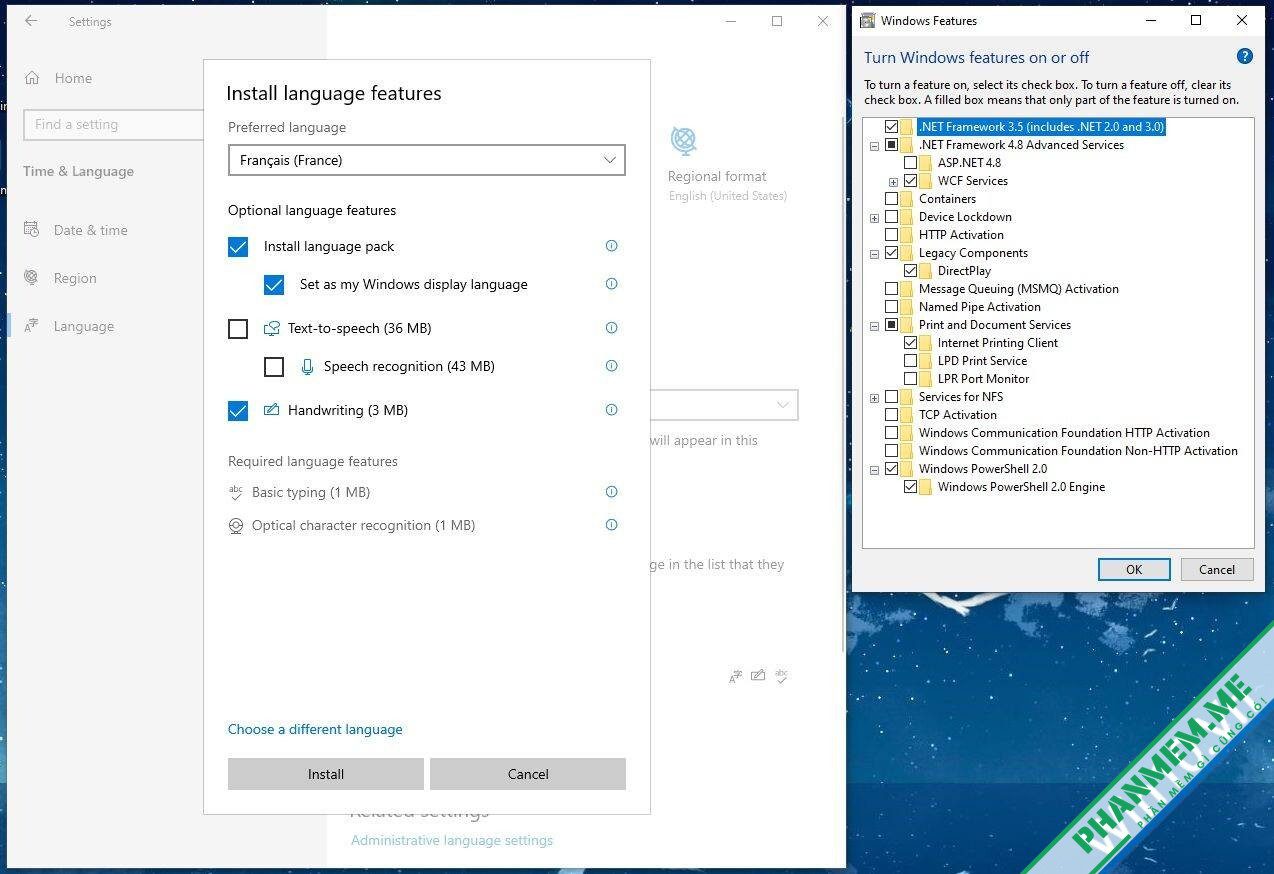
Task: Uncheck the Handwriting feature
Action: 238,411
